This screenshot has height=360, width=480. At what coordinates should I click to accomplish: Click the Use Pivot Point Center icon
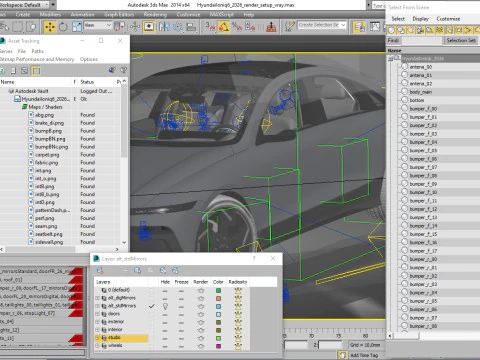120,26
